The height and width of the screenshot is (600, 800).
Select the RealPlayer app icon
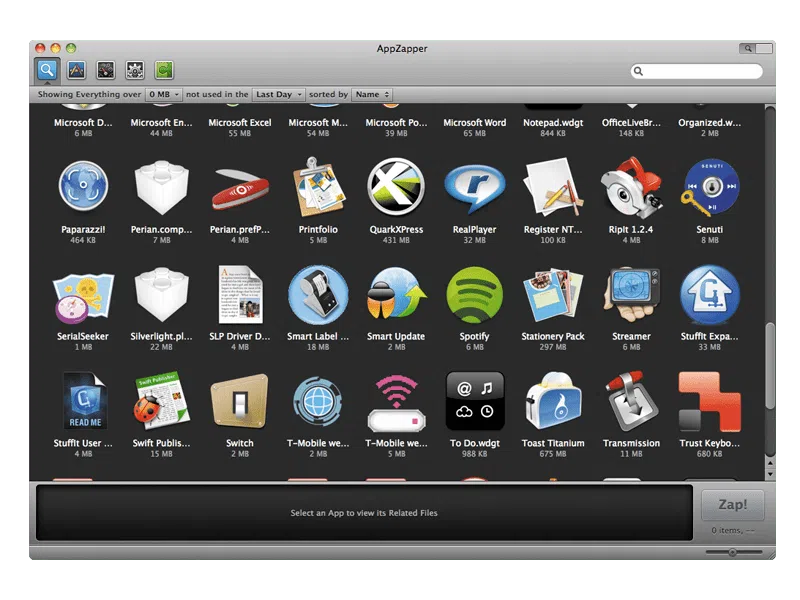pos(476,190)
